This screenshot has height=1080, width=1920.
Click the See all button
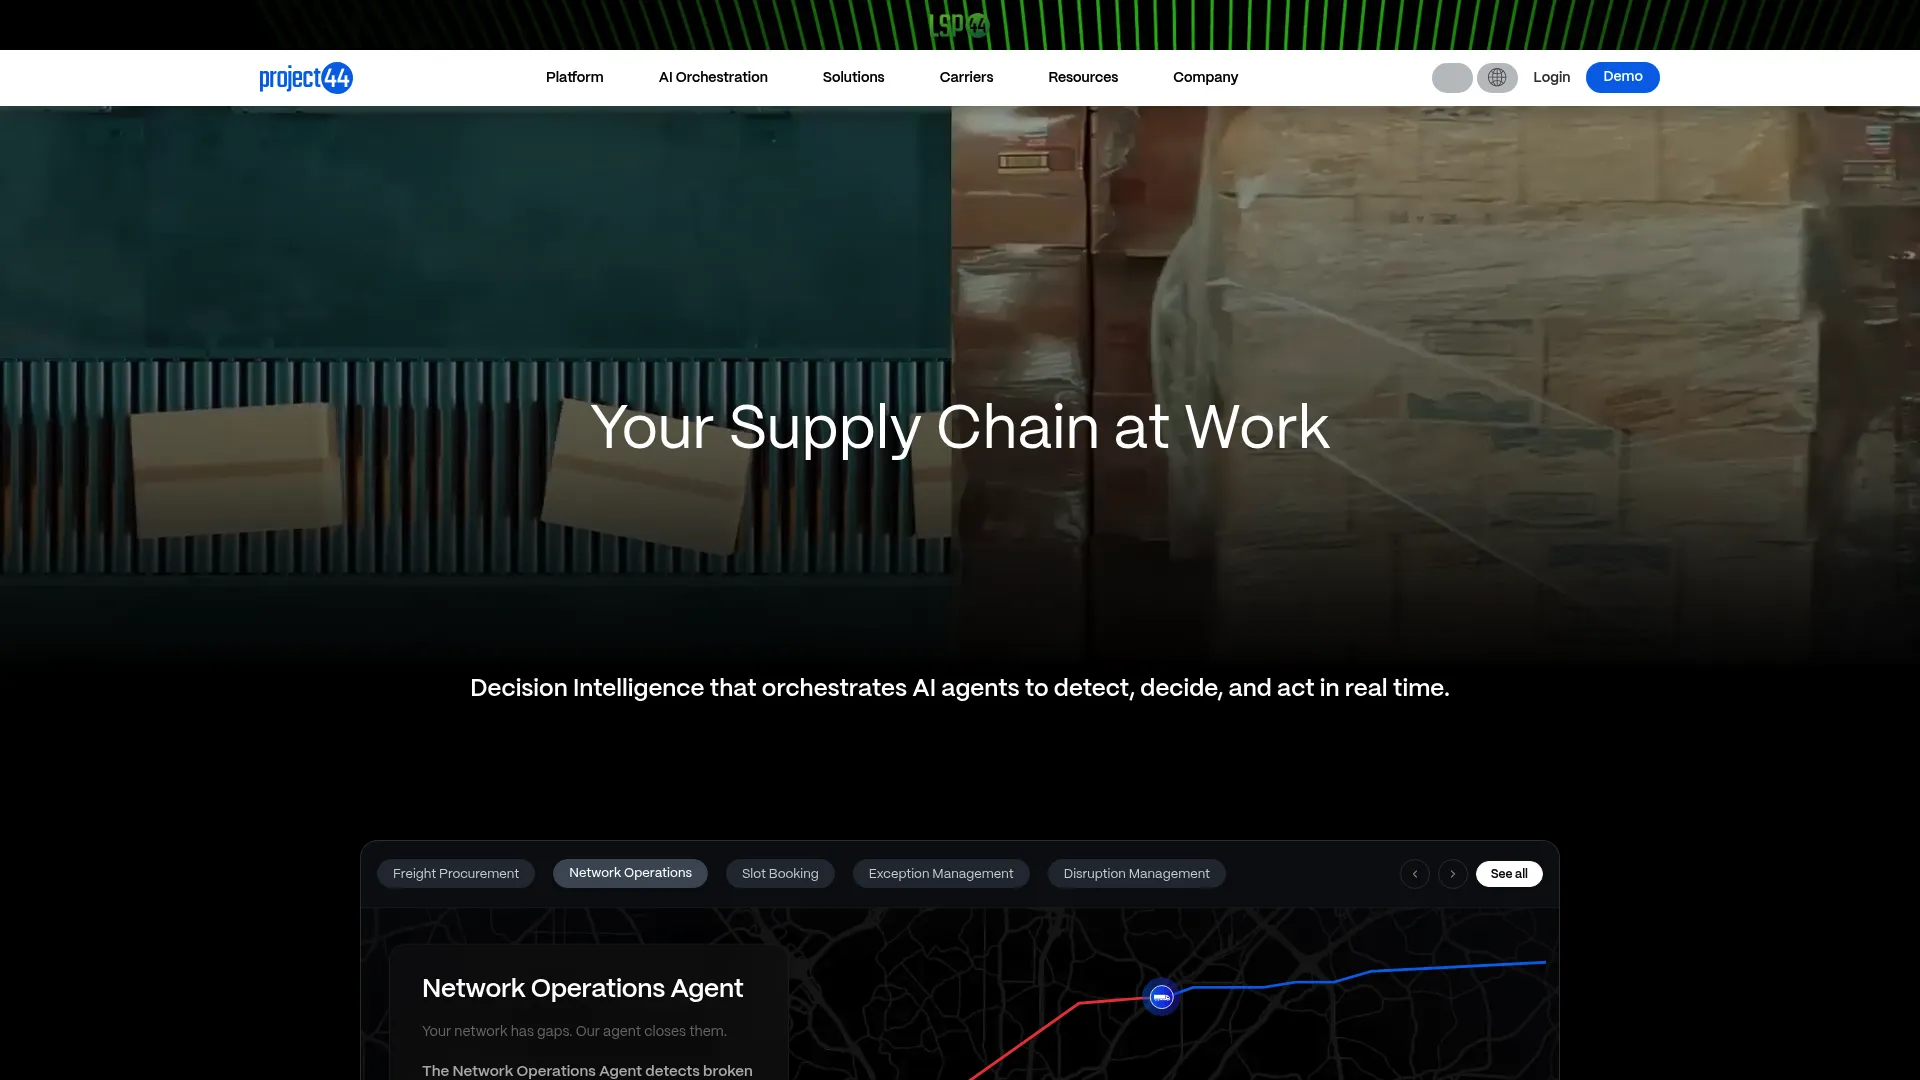pyautogui.click(x=1509, y=874)
